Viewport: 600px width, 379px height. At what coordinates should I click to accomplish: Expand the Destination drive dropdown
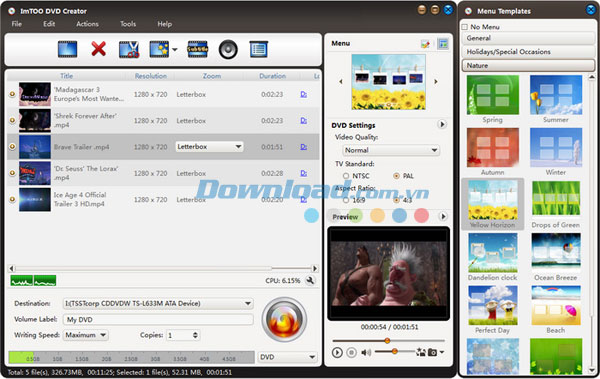pyautogui.click(x=158, y=304)
